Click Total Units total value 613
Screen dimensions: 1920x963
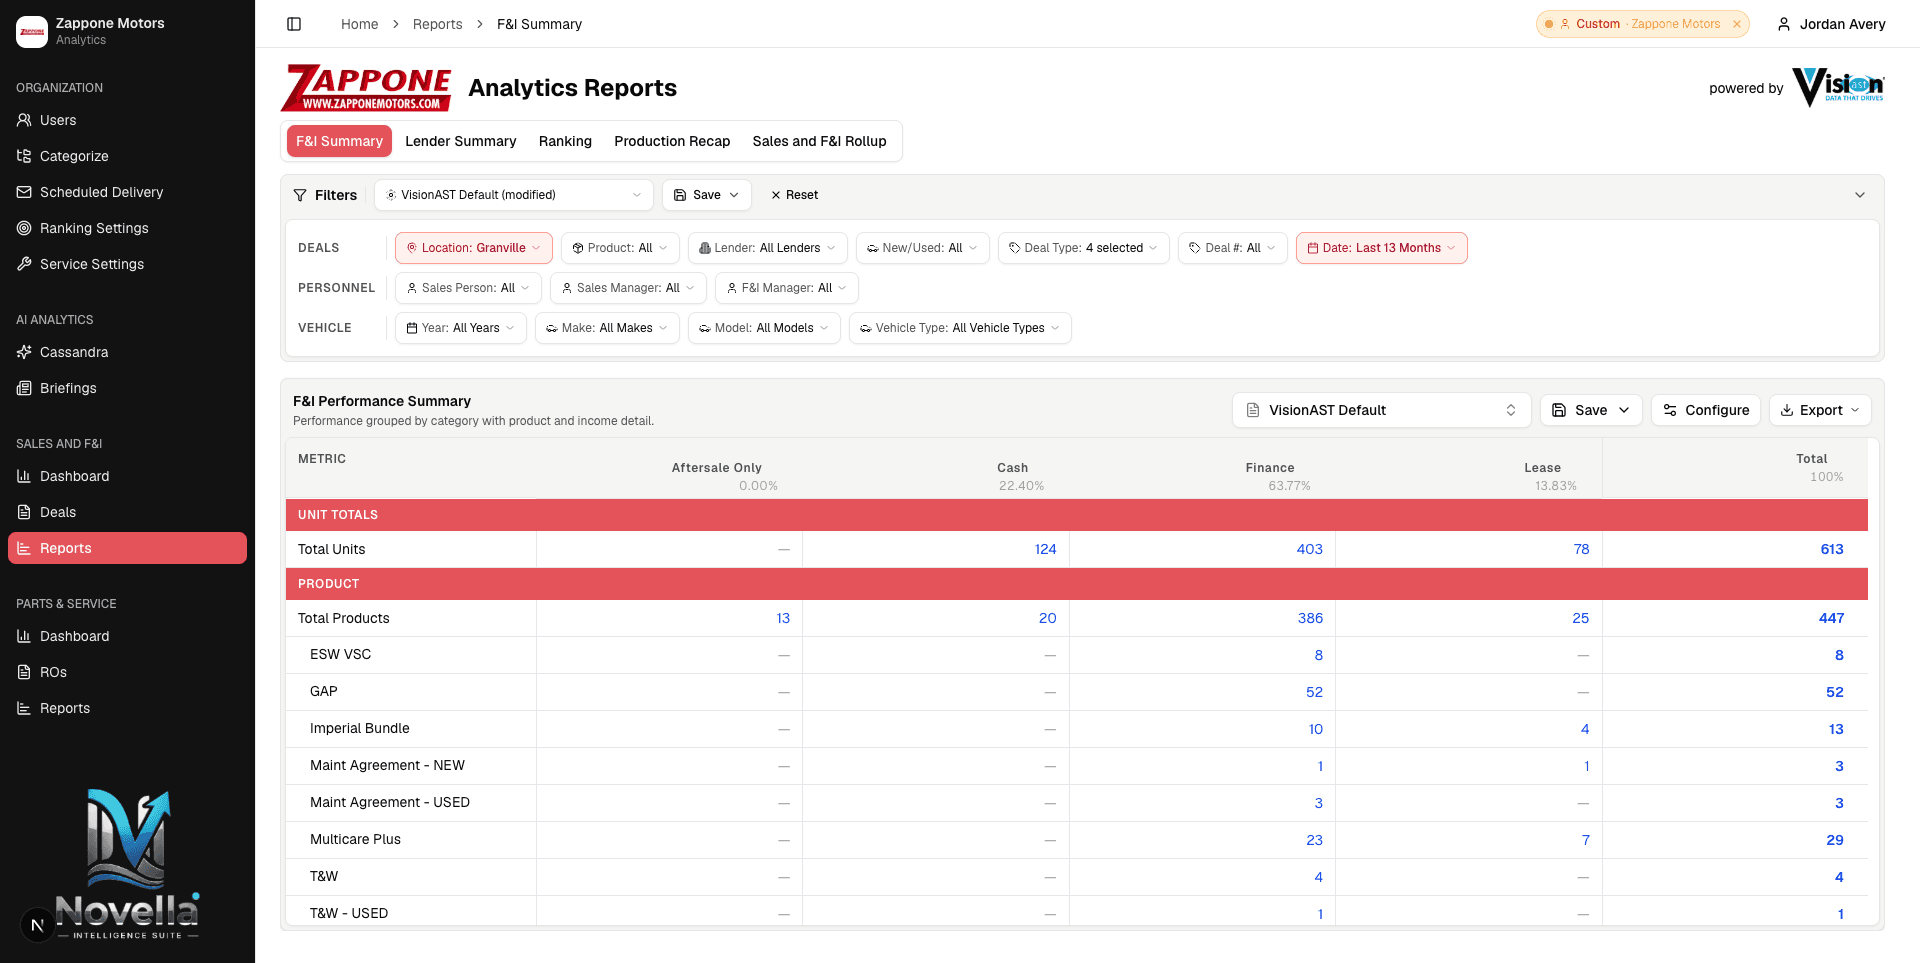pyautogui.click(x=1831, y=549)
